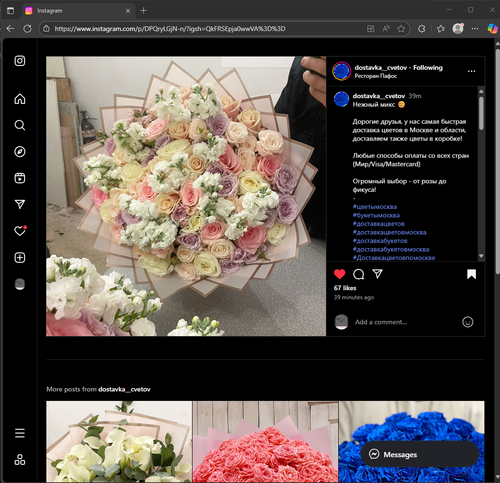Add page to favorites star icon
The width and height of the screenshot is (500, 483).
pyautogui.click(x=401, y=29)
